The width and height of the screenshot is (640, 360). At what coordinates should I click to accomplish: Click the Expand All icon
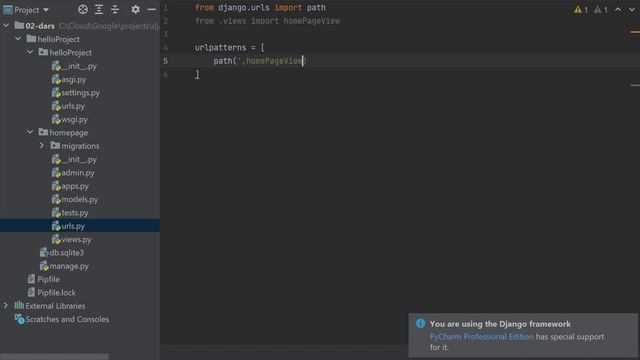pyautogui.click(x=99, y=9)
